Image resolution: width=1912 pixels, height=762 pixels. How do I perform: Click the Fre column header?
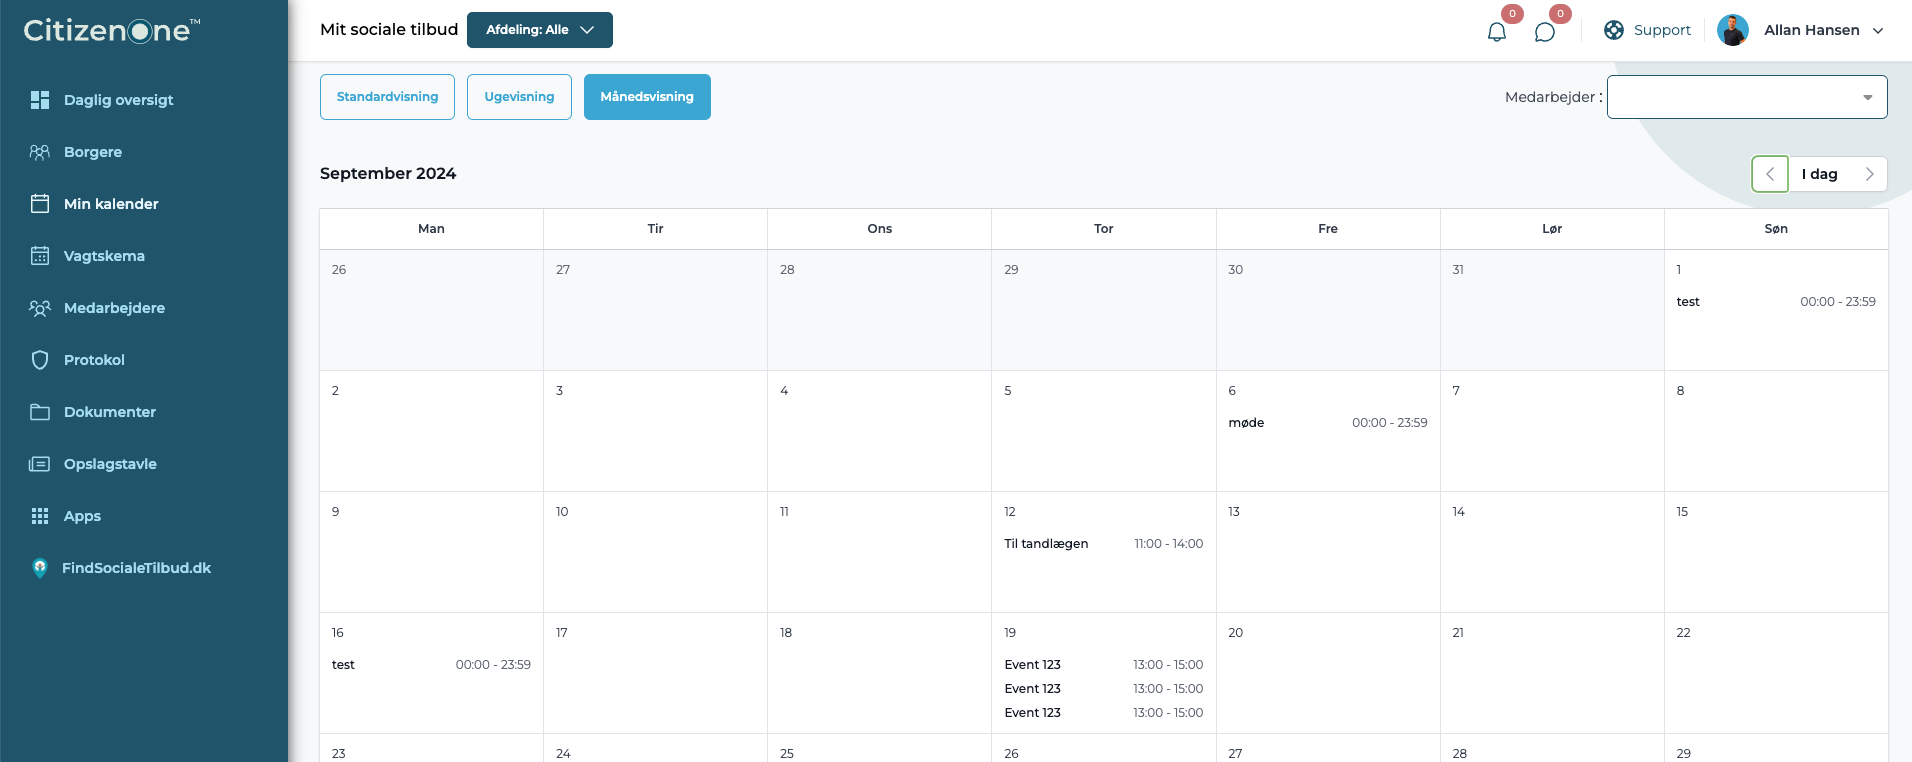(x=1328, y=229)
